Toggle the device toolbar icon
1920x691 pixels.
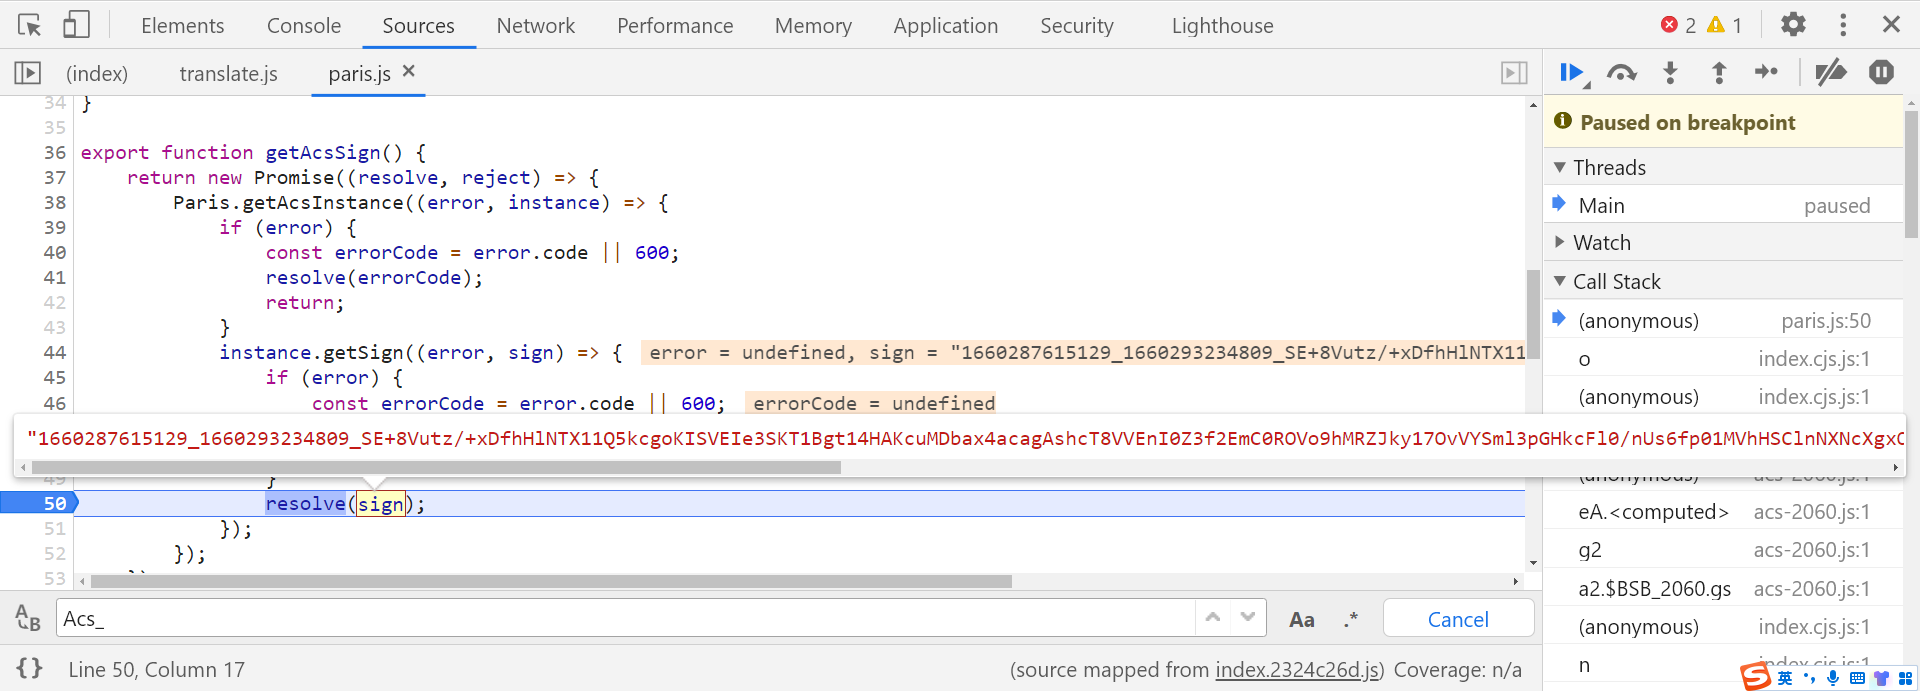[76, 25]
